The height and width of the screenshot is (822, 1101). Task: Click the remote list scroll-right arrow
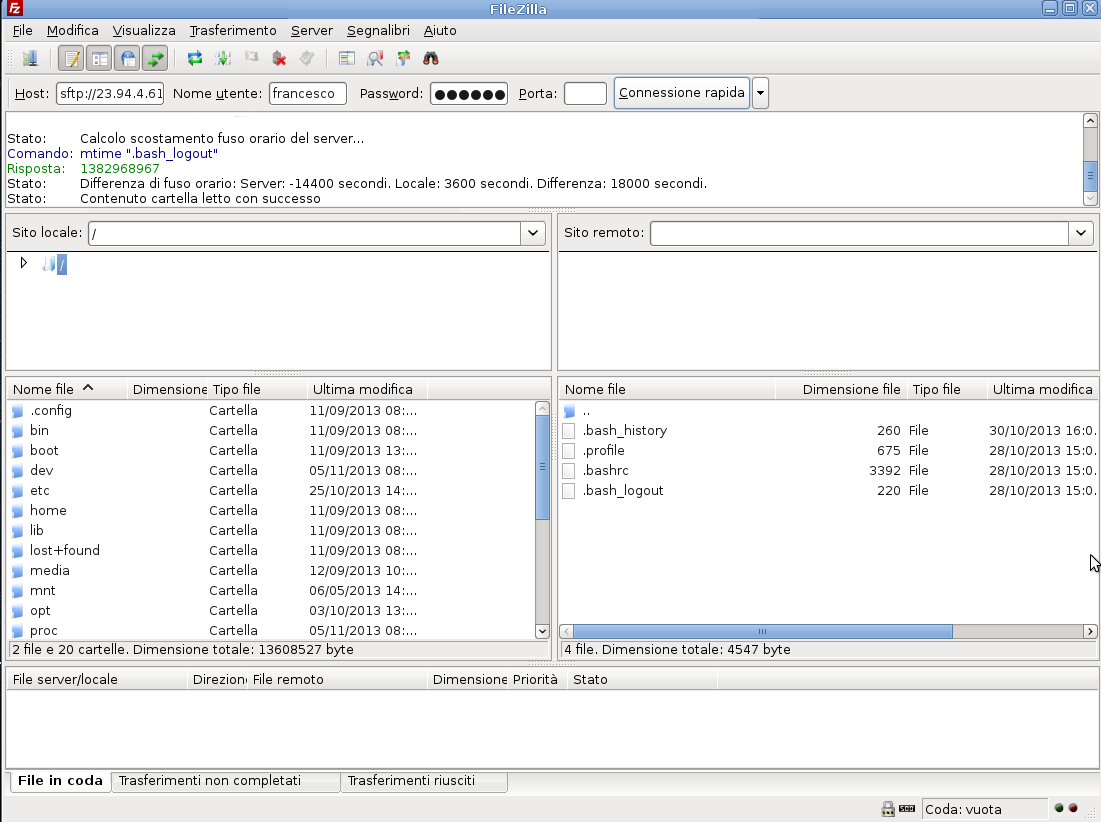(1090, 631)
